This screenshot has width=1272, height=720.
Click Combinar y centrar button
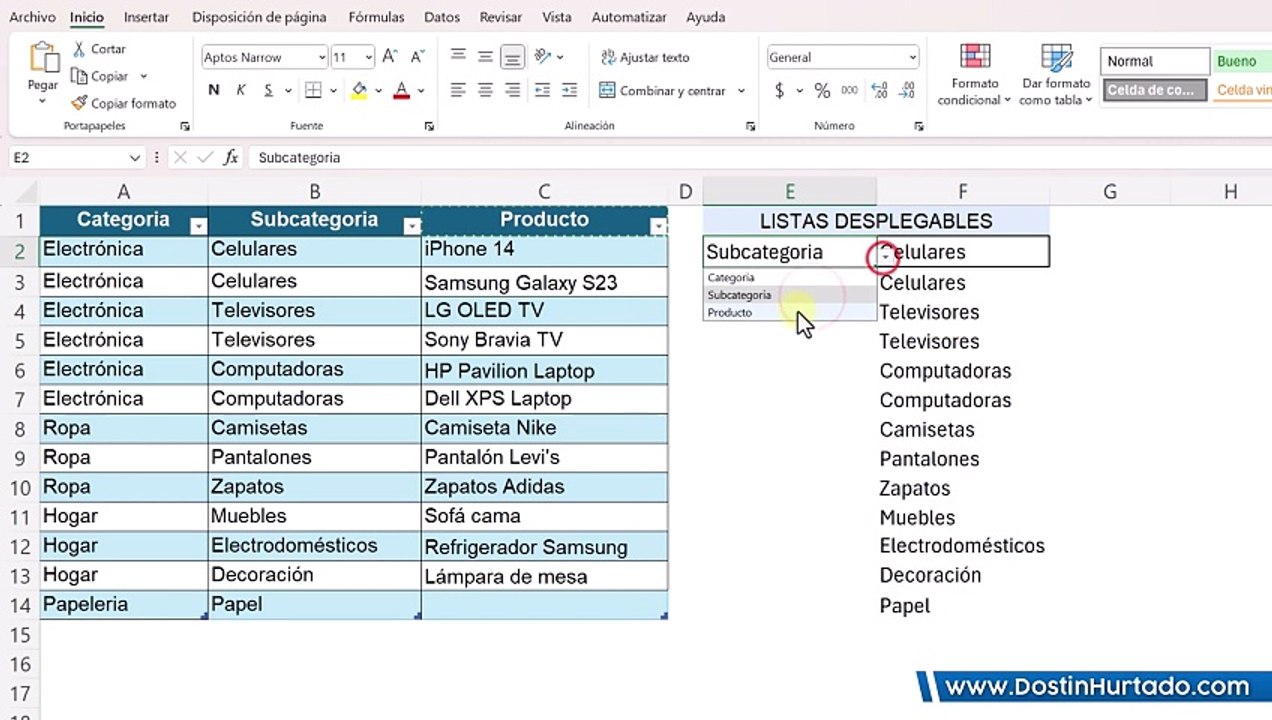pos(663,90)
